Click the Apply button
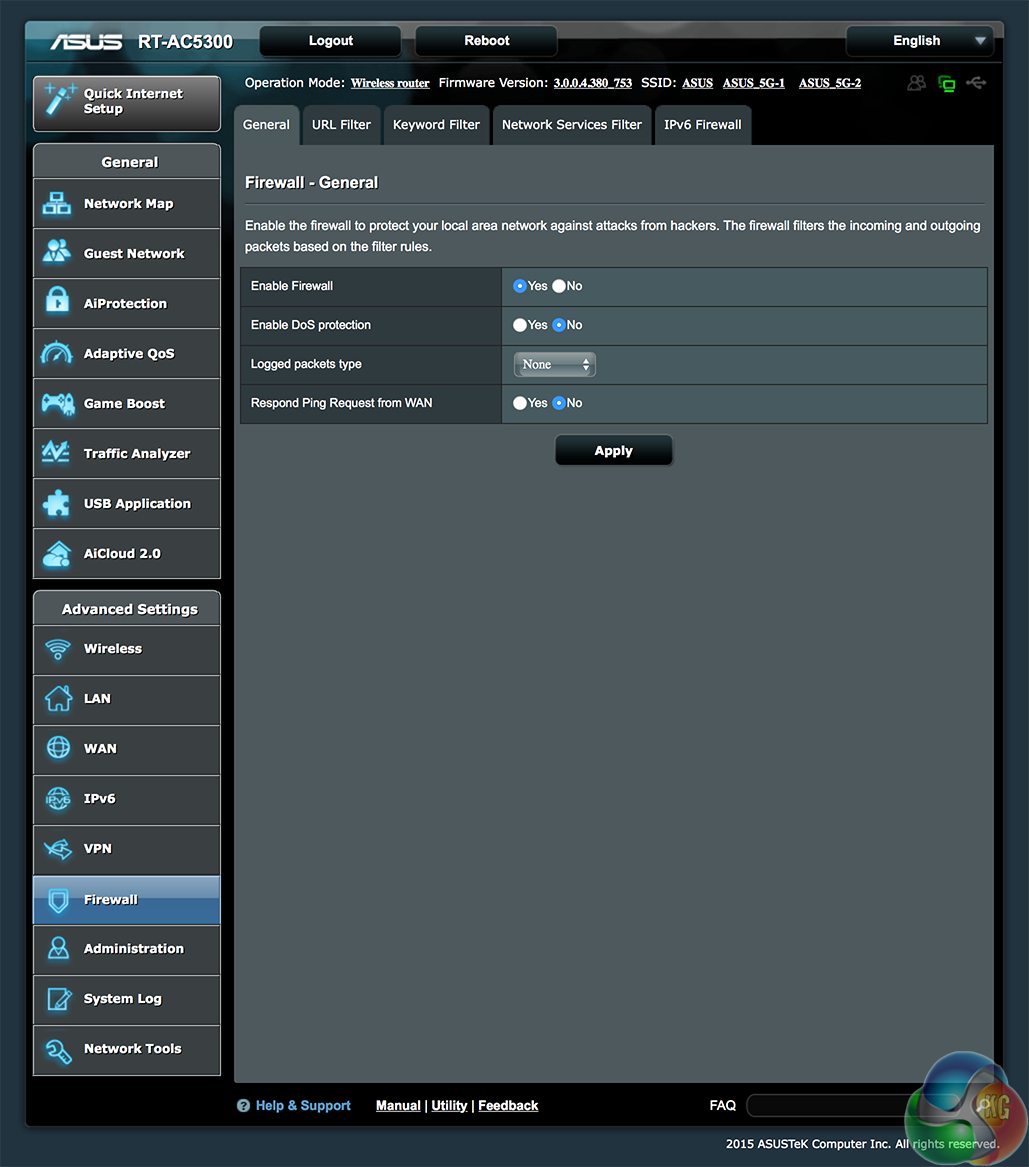 pos(614,450)
